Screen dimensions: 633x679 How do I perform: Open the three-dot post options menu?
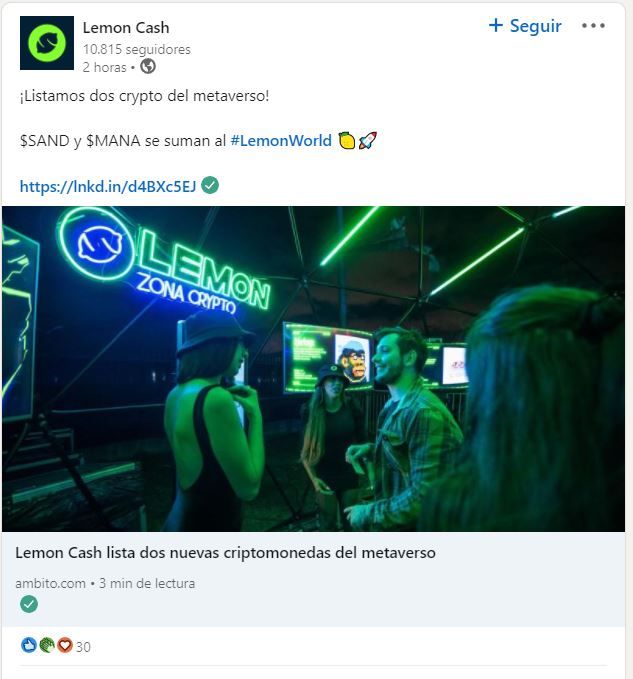[x=593, y=26]
